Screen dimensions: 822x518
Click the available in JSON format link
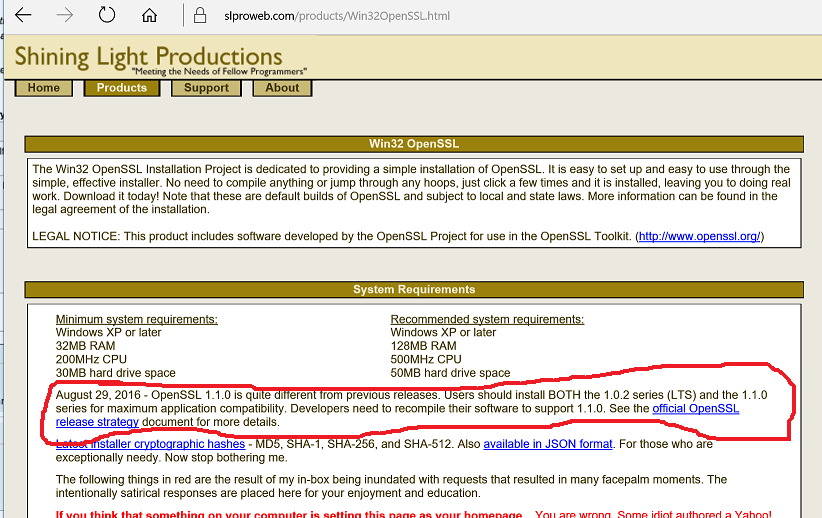[x=547, y=444]
